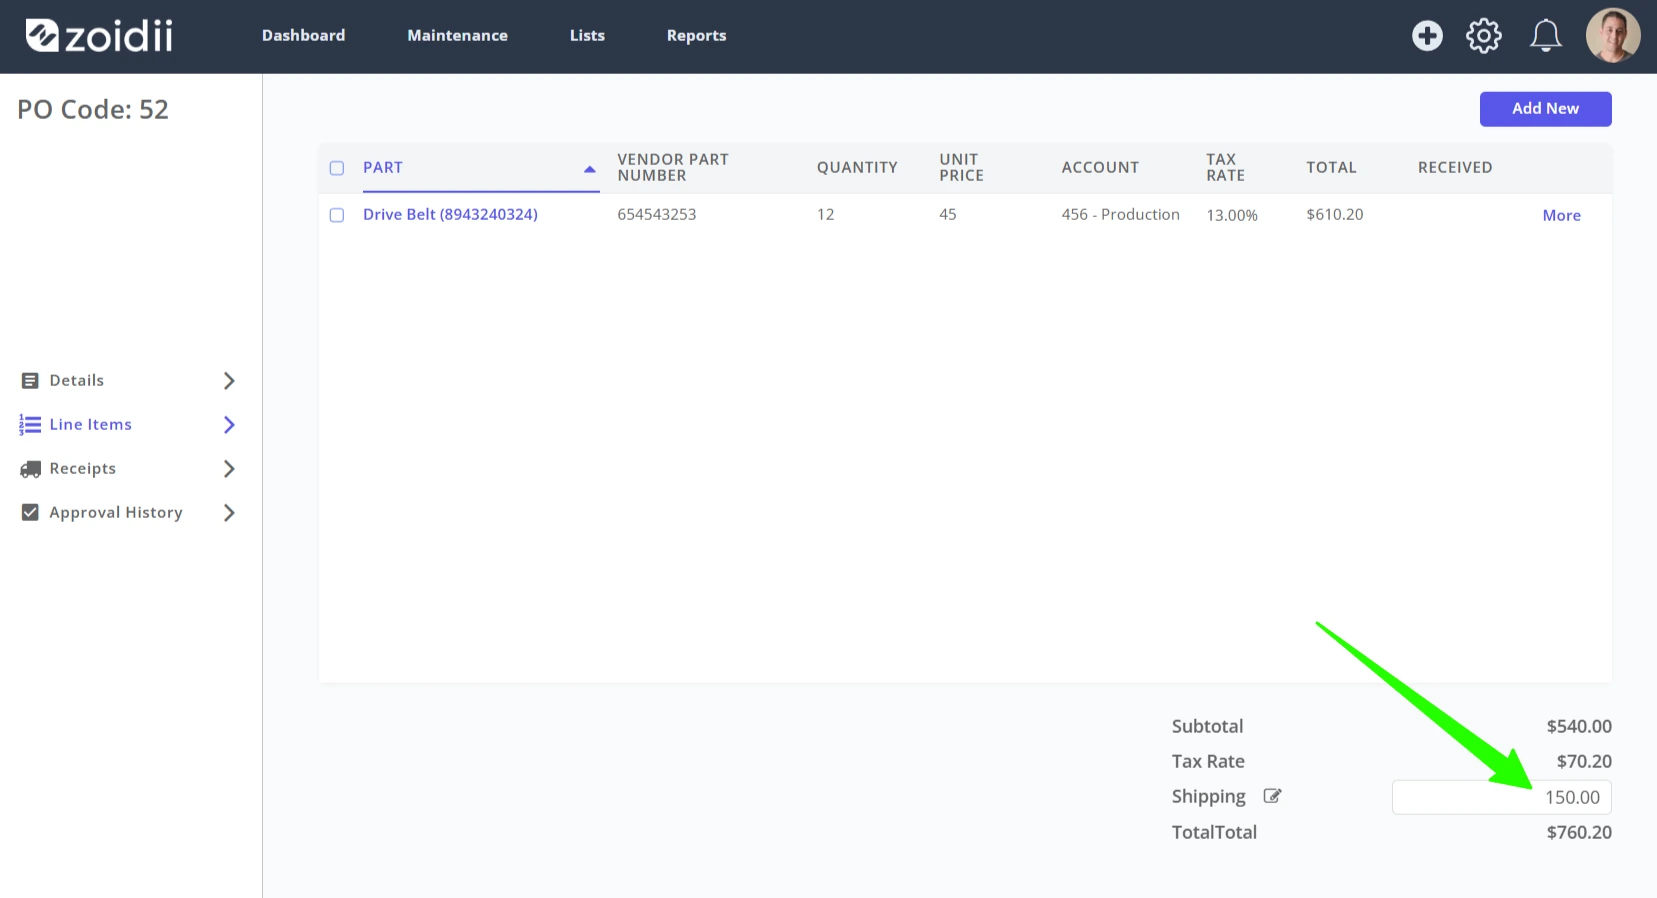
Task: Open the plus add-new icon in header
Action: tap(1427, 36)
